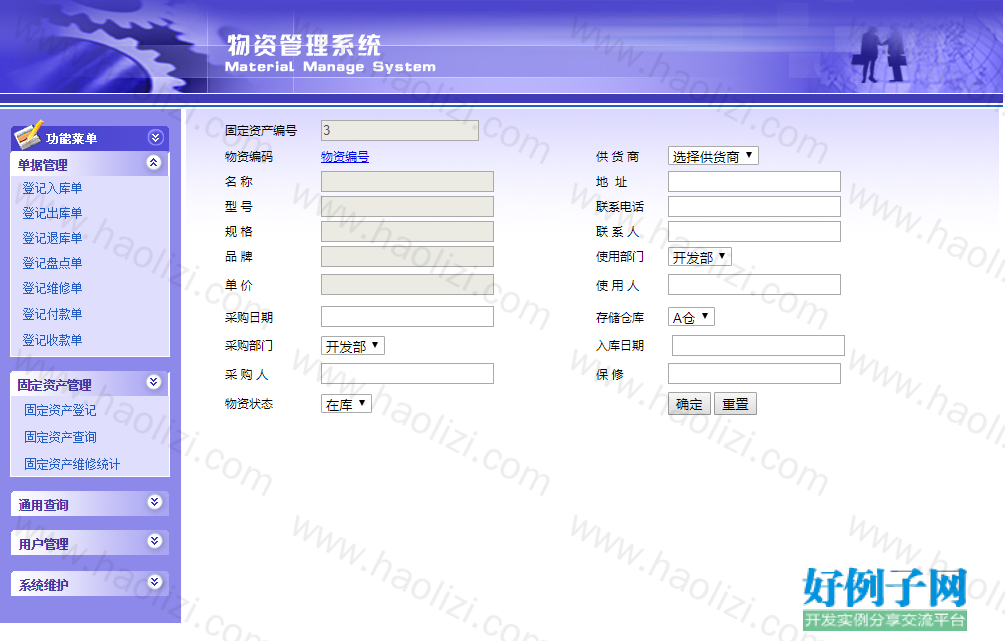The height and width of the screenshot is (641, 1005).
Task: Focus the 地址 input field
Action: coord(754,181)
